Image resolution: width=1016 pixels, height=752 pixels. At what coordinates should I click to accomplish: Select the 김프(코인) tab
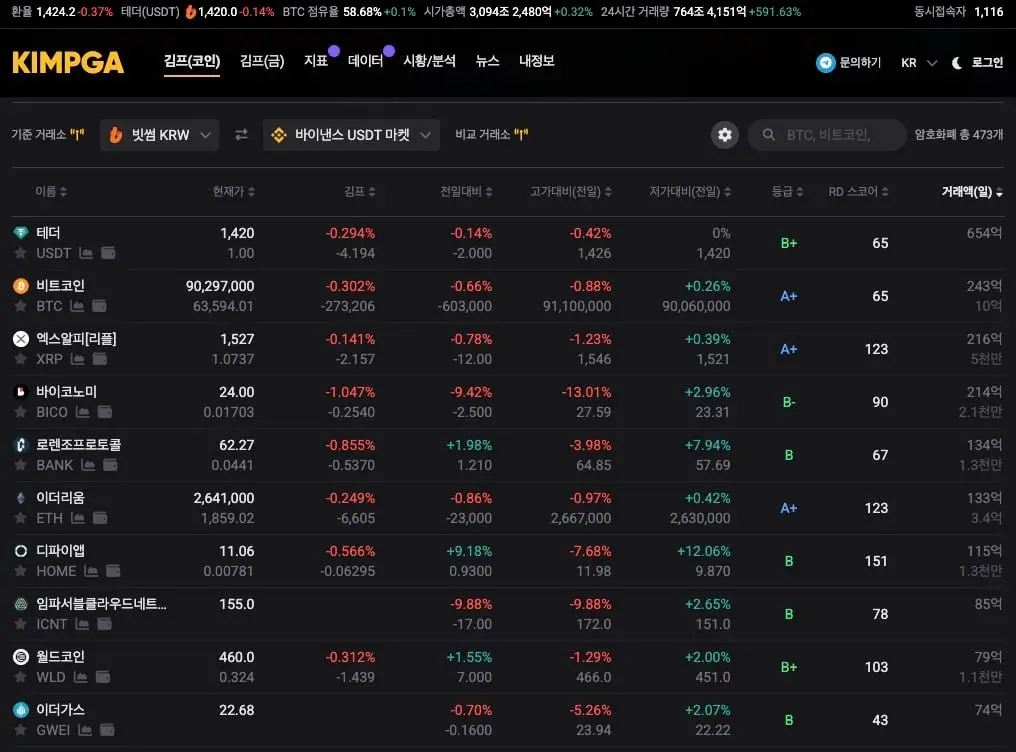pos(192,61)
